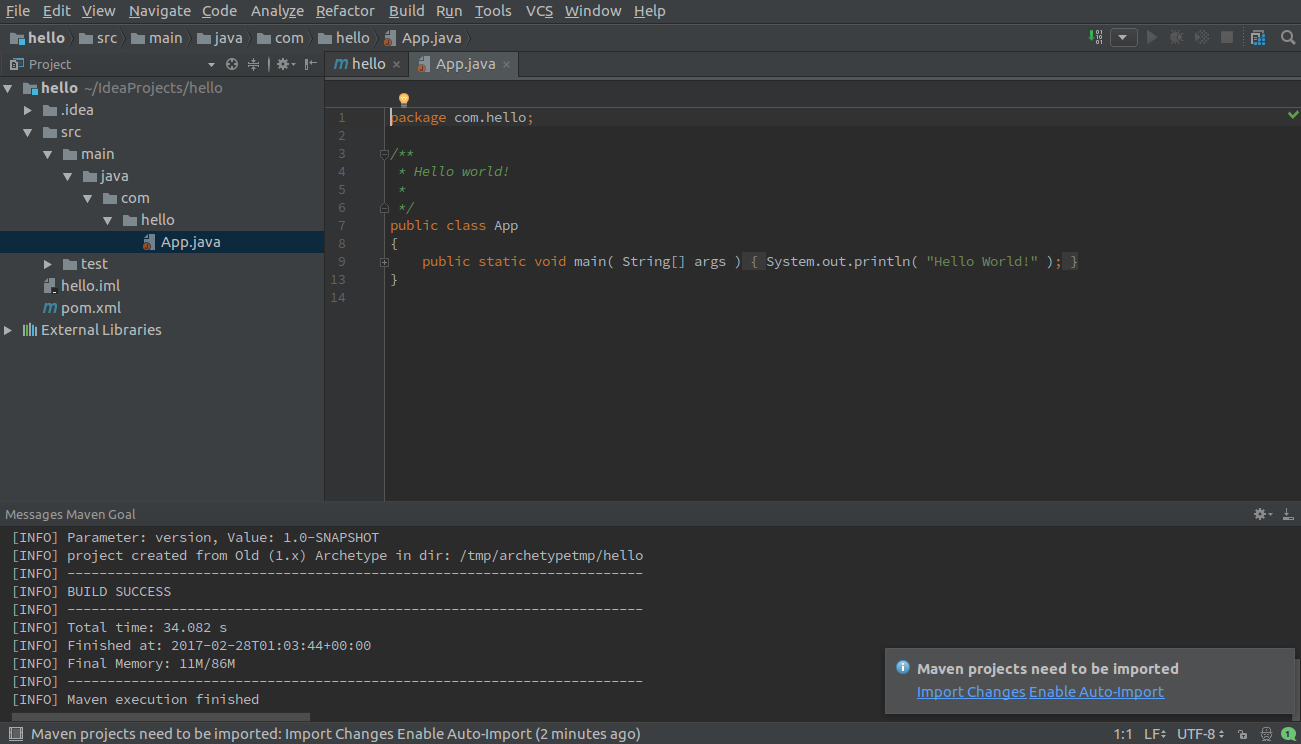Open the Refactor menu
1301x744 pixels.
pos(345,11)
